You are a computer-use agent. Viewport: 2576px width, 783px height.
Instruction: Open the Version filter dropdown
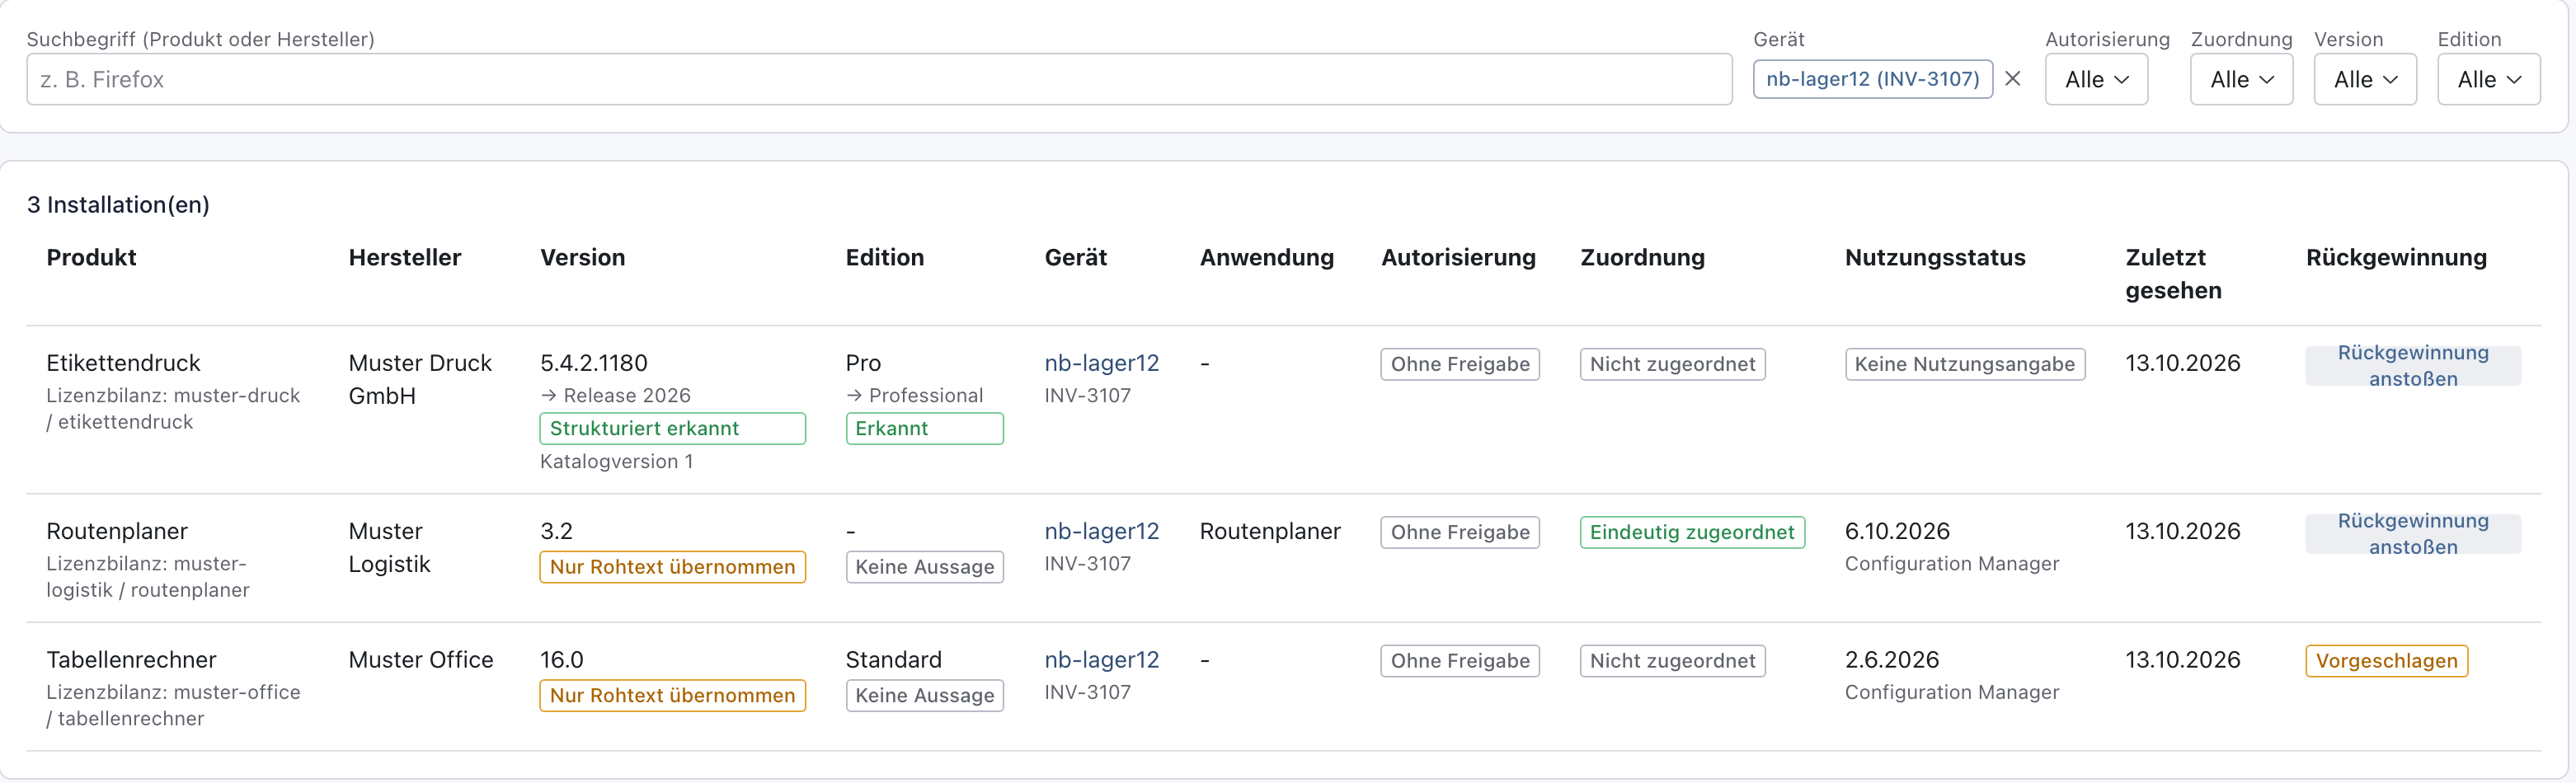2365,79
